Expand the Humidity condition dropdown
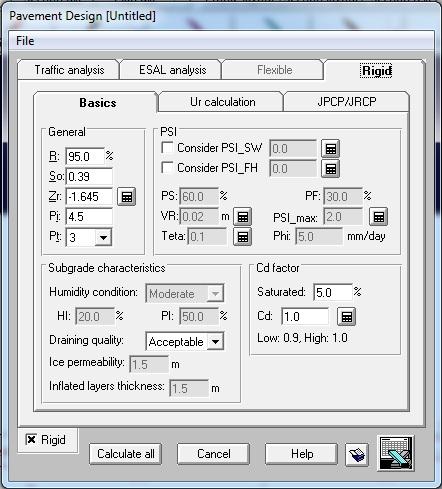442x489 pixels. pos(216,294)
